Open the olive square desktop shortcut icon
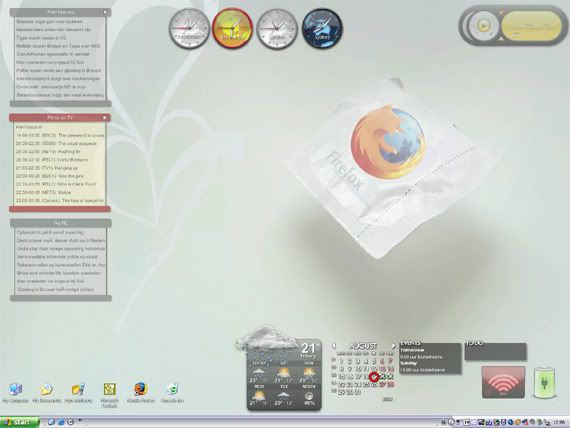 [x=109, y=394]
